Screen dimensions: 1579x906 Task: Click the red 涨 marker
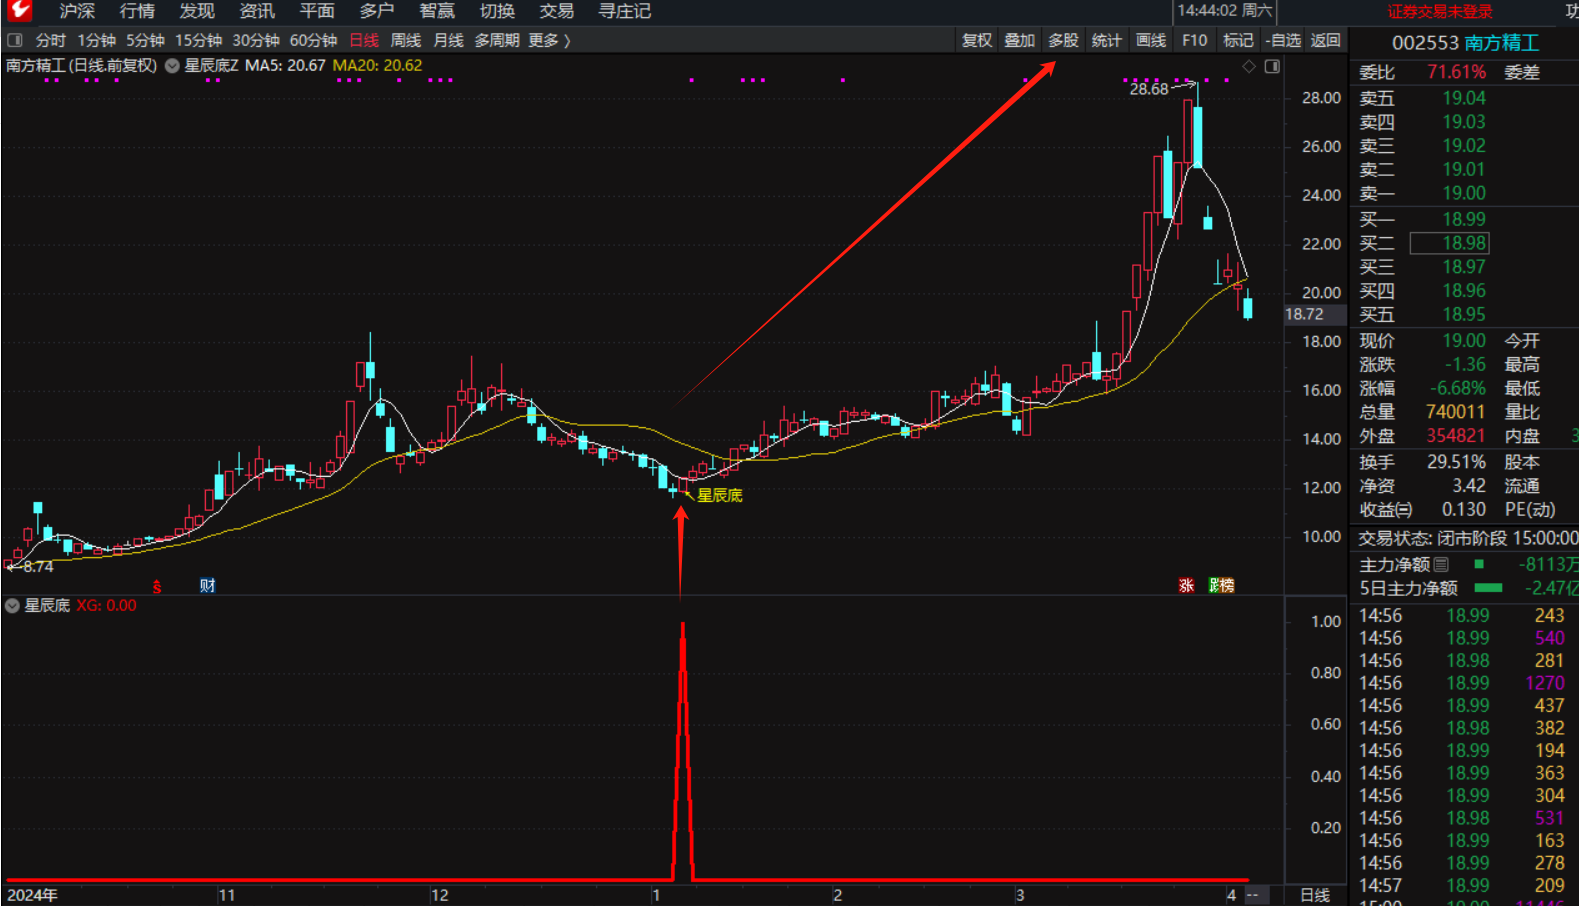pos(1186,586)
